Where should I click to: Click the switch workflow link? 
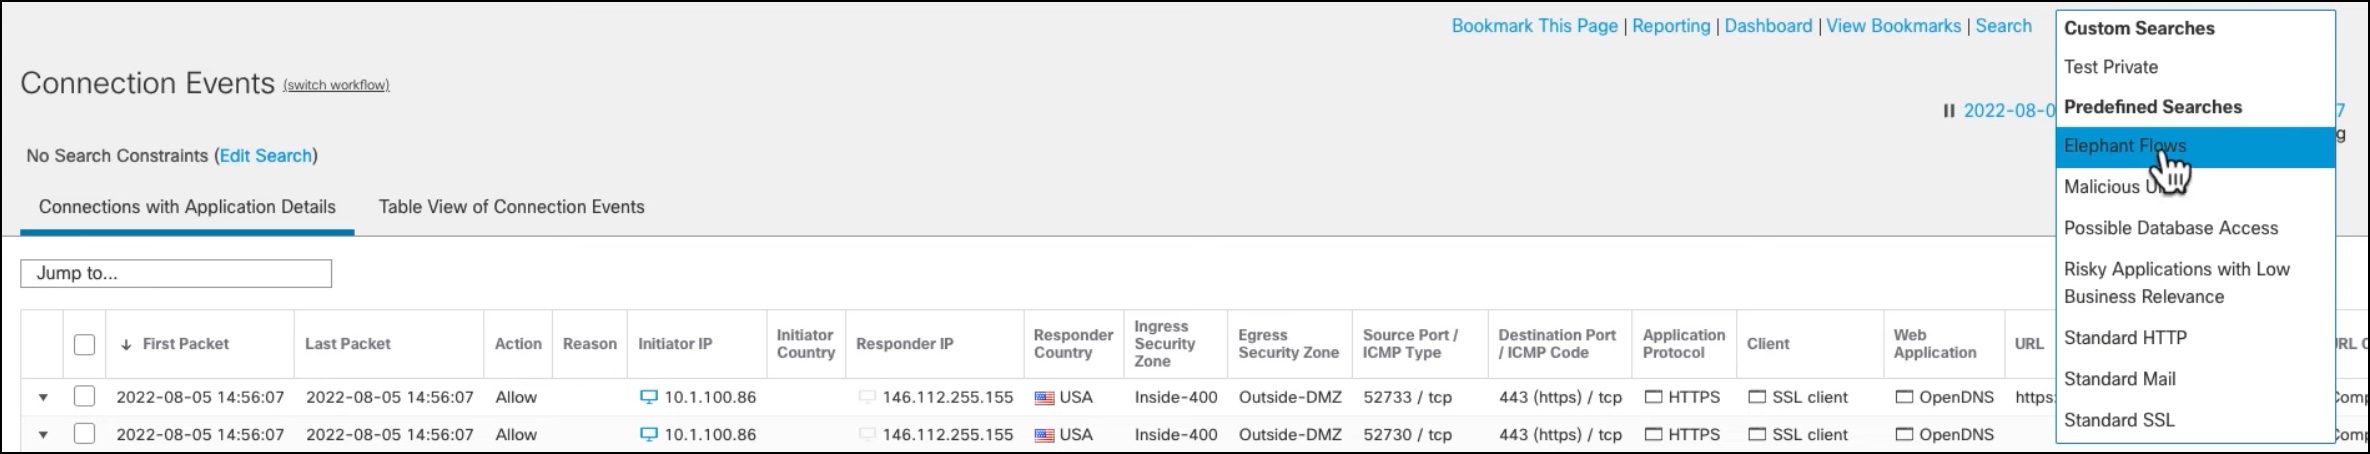(x=336, y=85)
